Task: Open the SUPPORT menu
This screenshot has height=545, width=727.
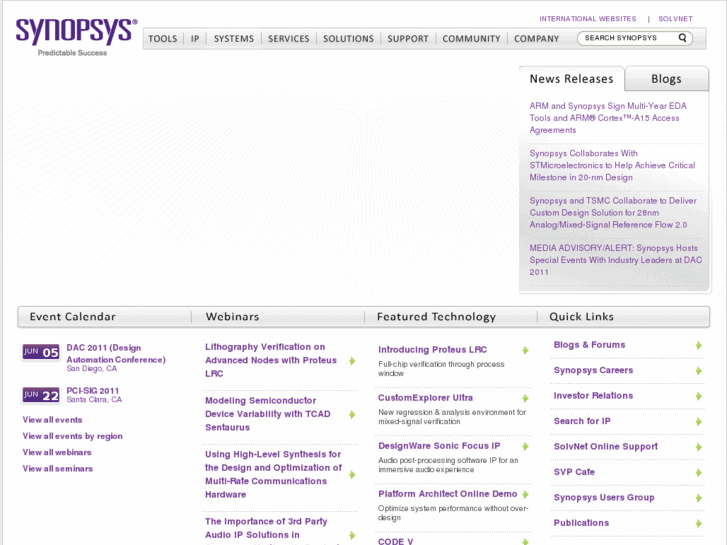Action: pos(408,38)
